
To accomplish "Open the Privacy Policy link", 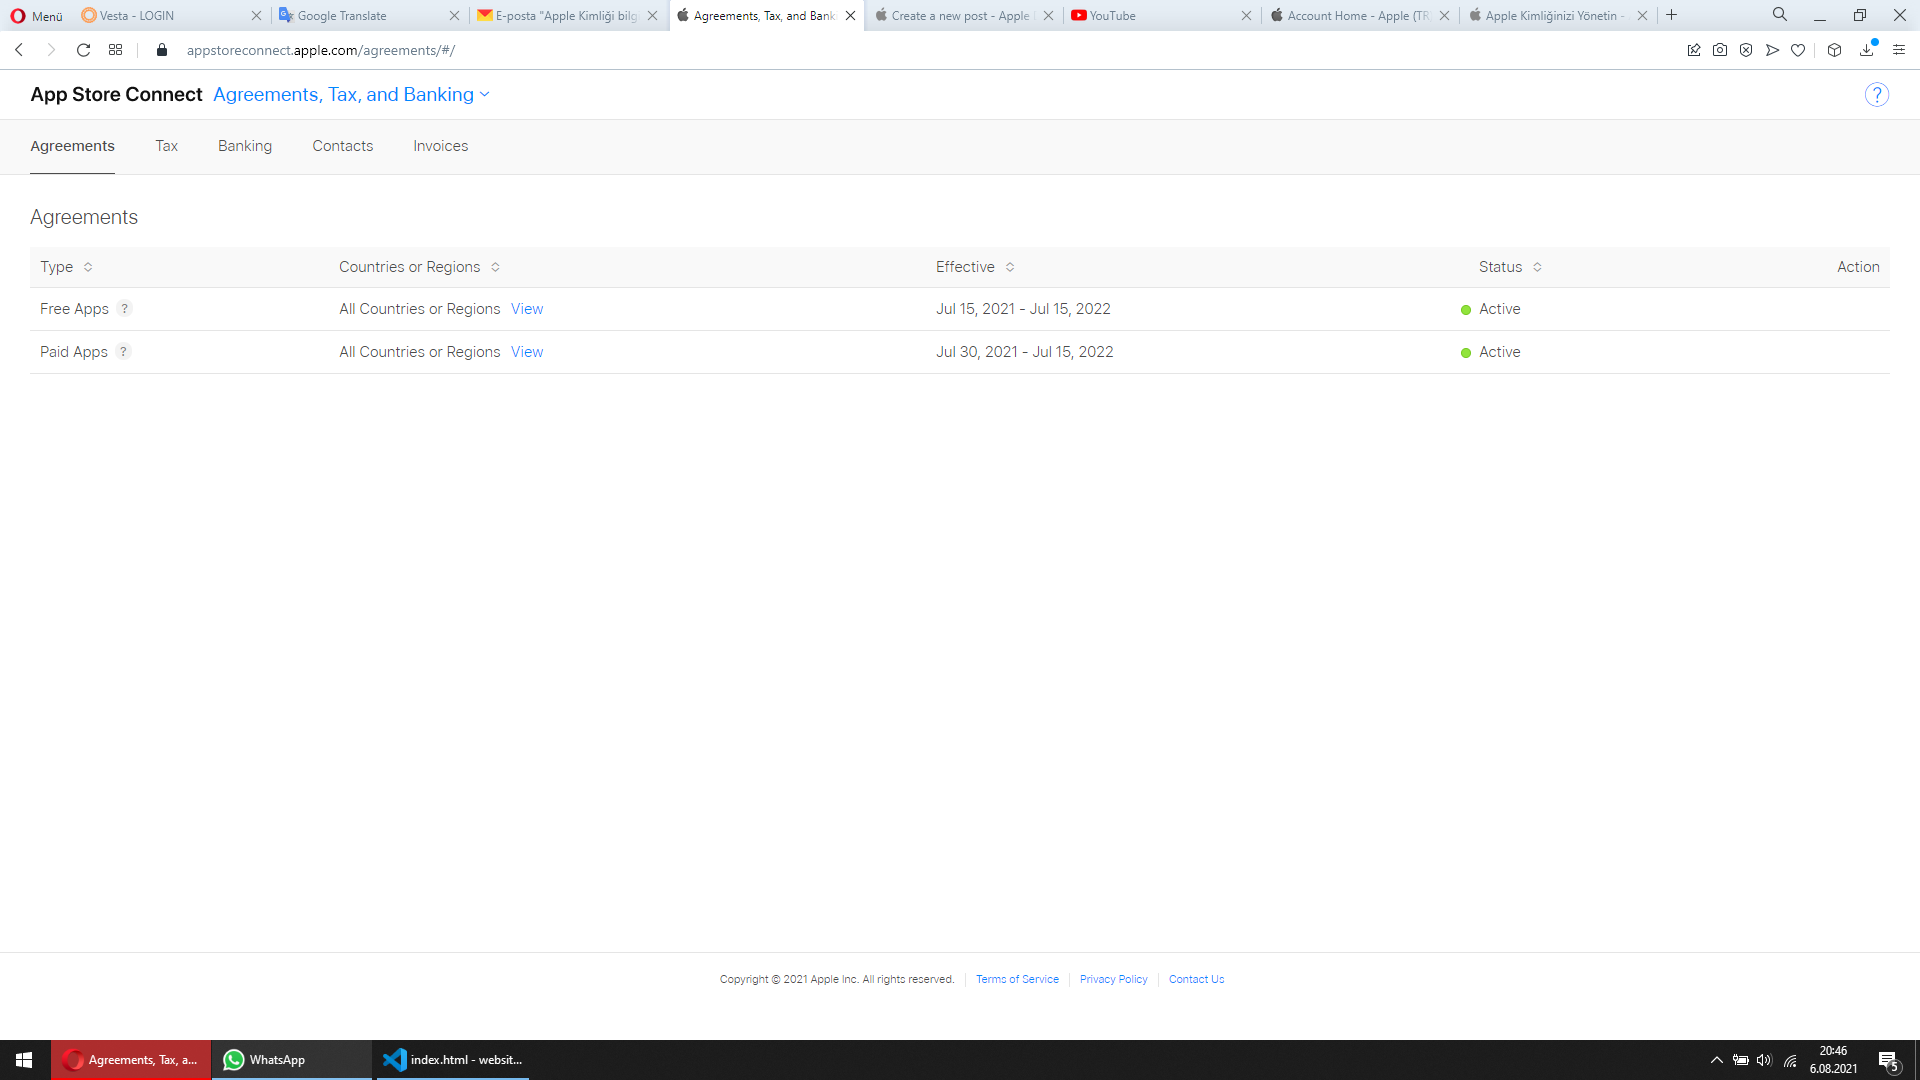I will (x=1113, y=980).
